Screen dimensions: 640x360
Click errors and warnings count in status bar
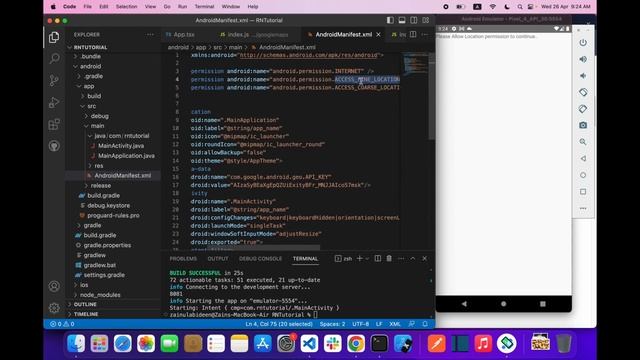pos(62,324)
